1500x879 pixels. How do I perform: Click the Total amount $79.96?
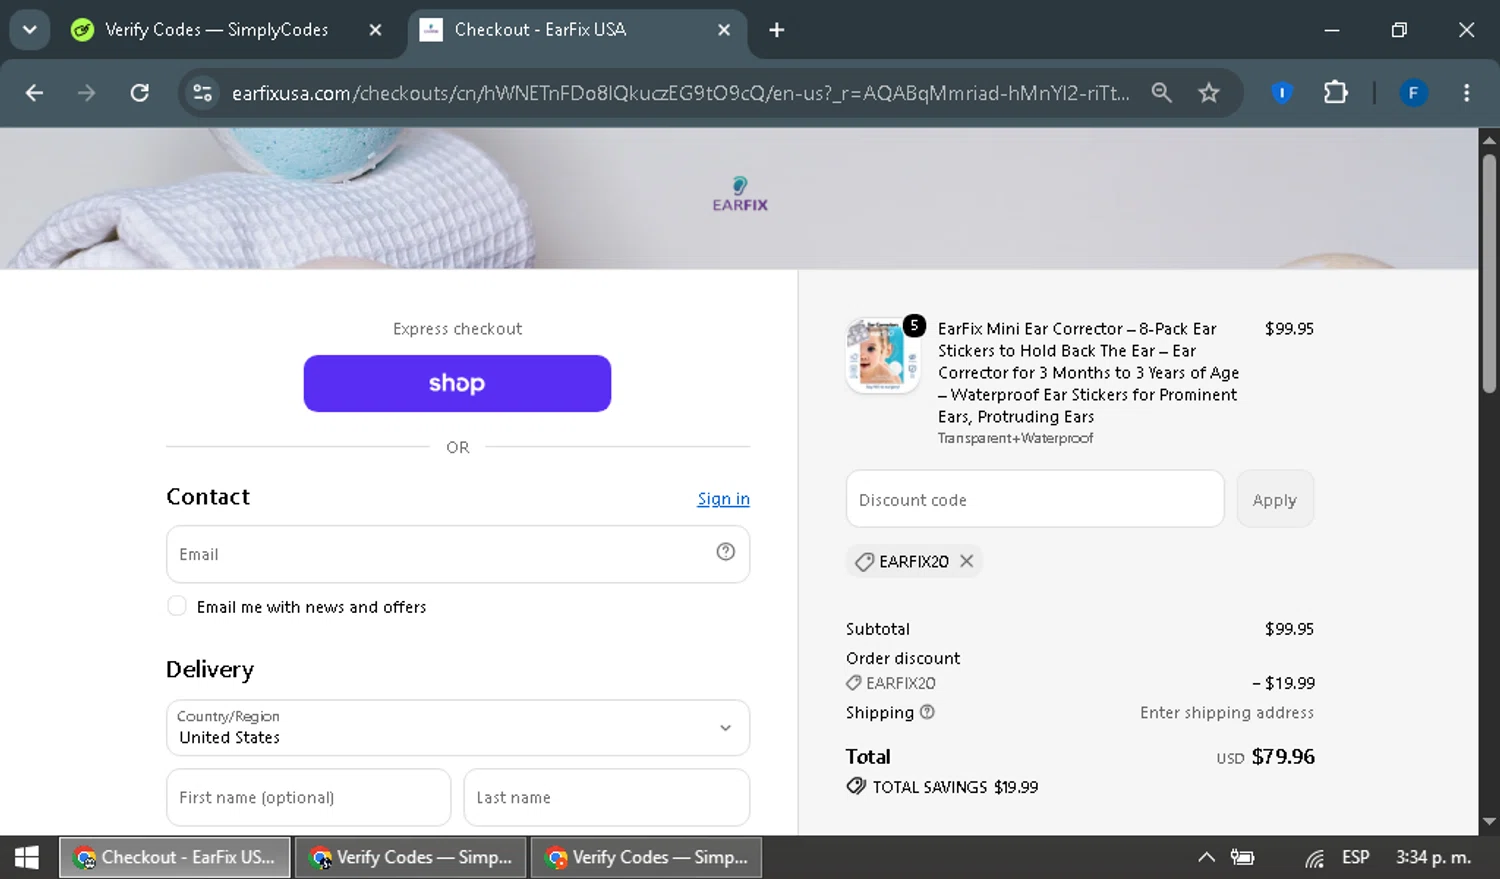point(1283,757)
